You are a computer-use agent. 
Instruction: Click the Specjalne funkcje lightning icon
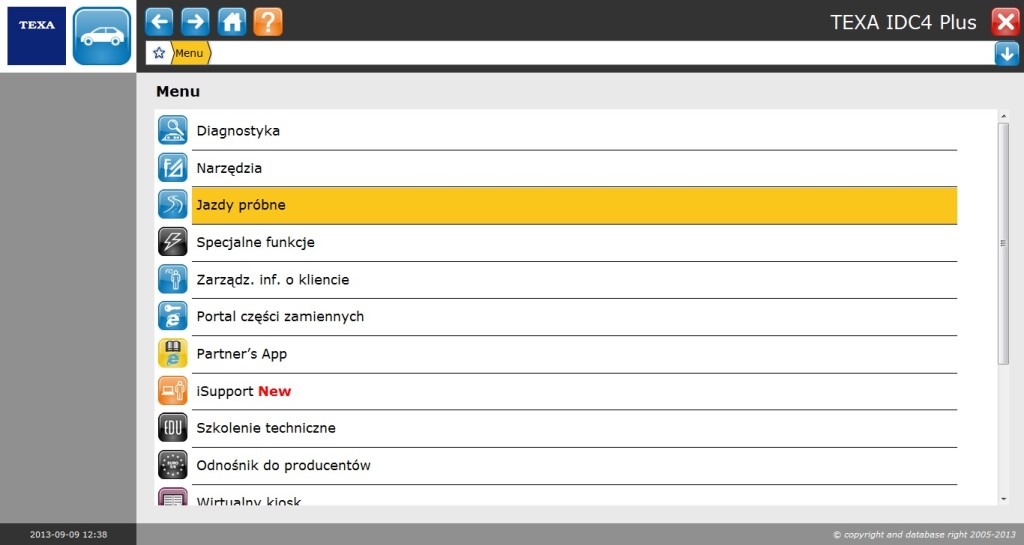pyautogui.click(x=172, y=241)
